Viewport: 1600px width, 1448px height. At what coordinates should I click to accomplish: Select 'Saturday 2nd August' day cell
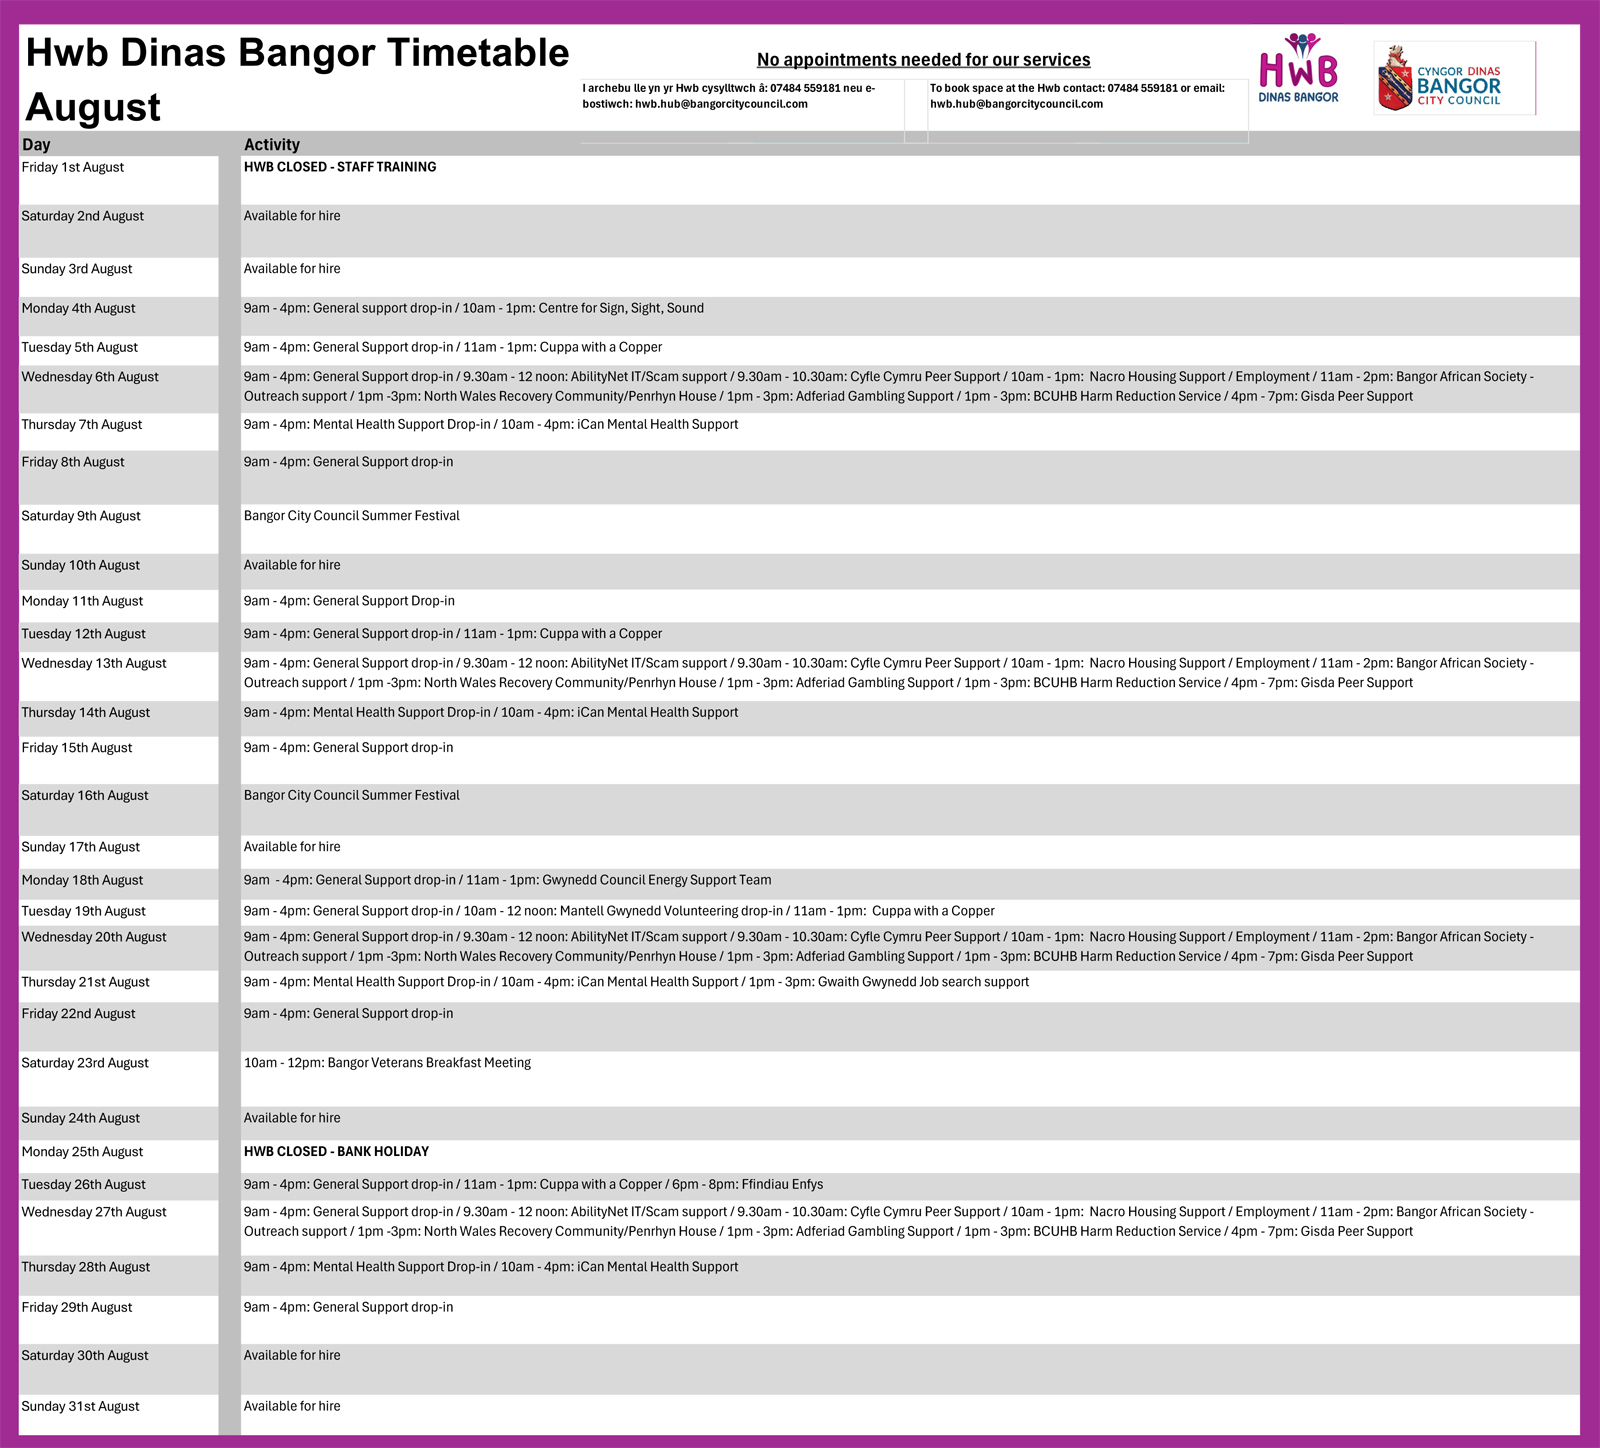[x=119, y=231]
